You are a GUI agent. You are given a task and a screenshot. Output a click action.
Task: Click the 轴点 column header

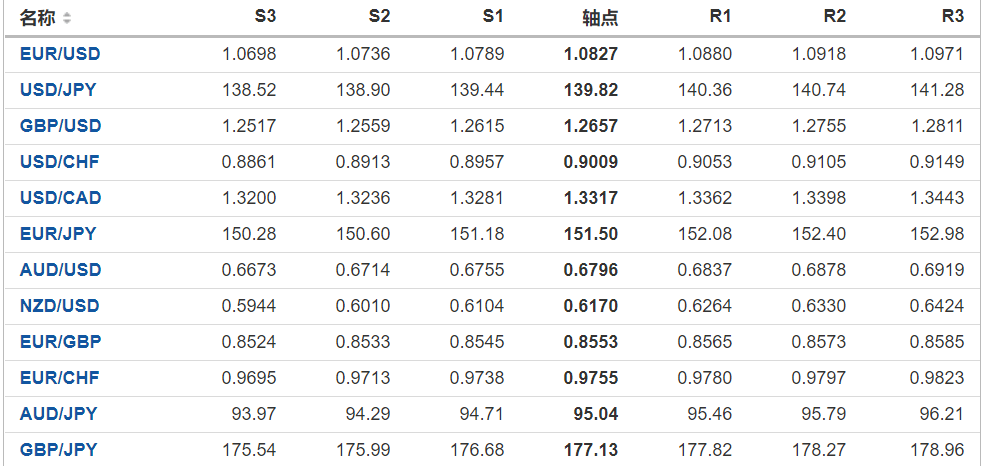tap(600, 18)
